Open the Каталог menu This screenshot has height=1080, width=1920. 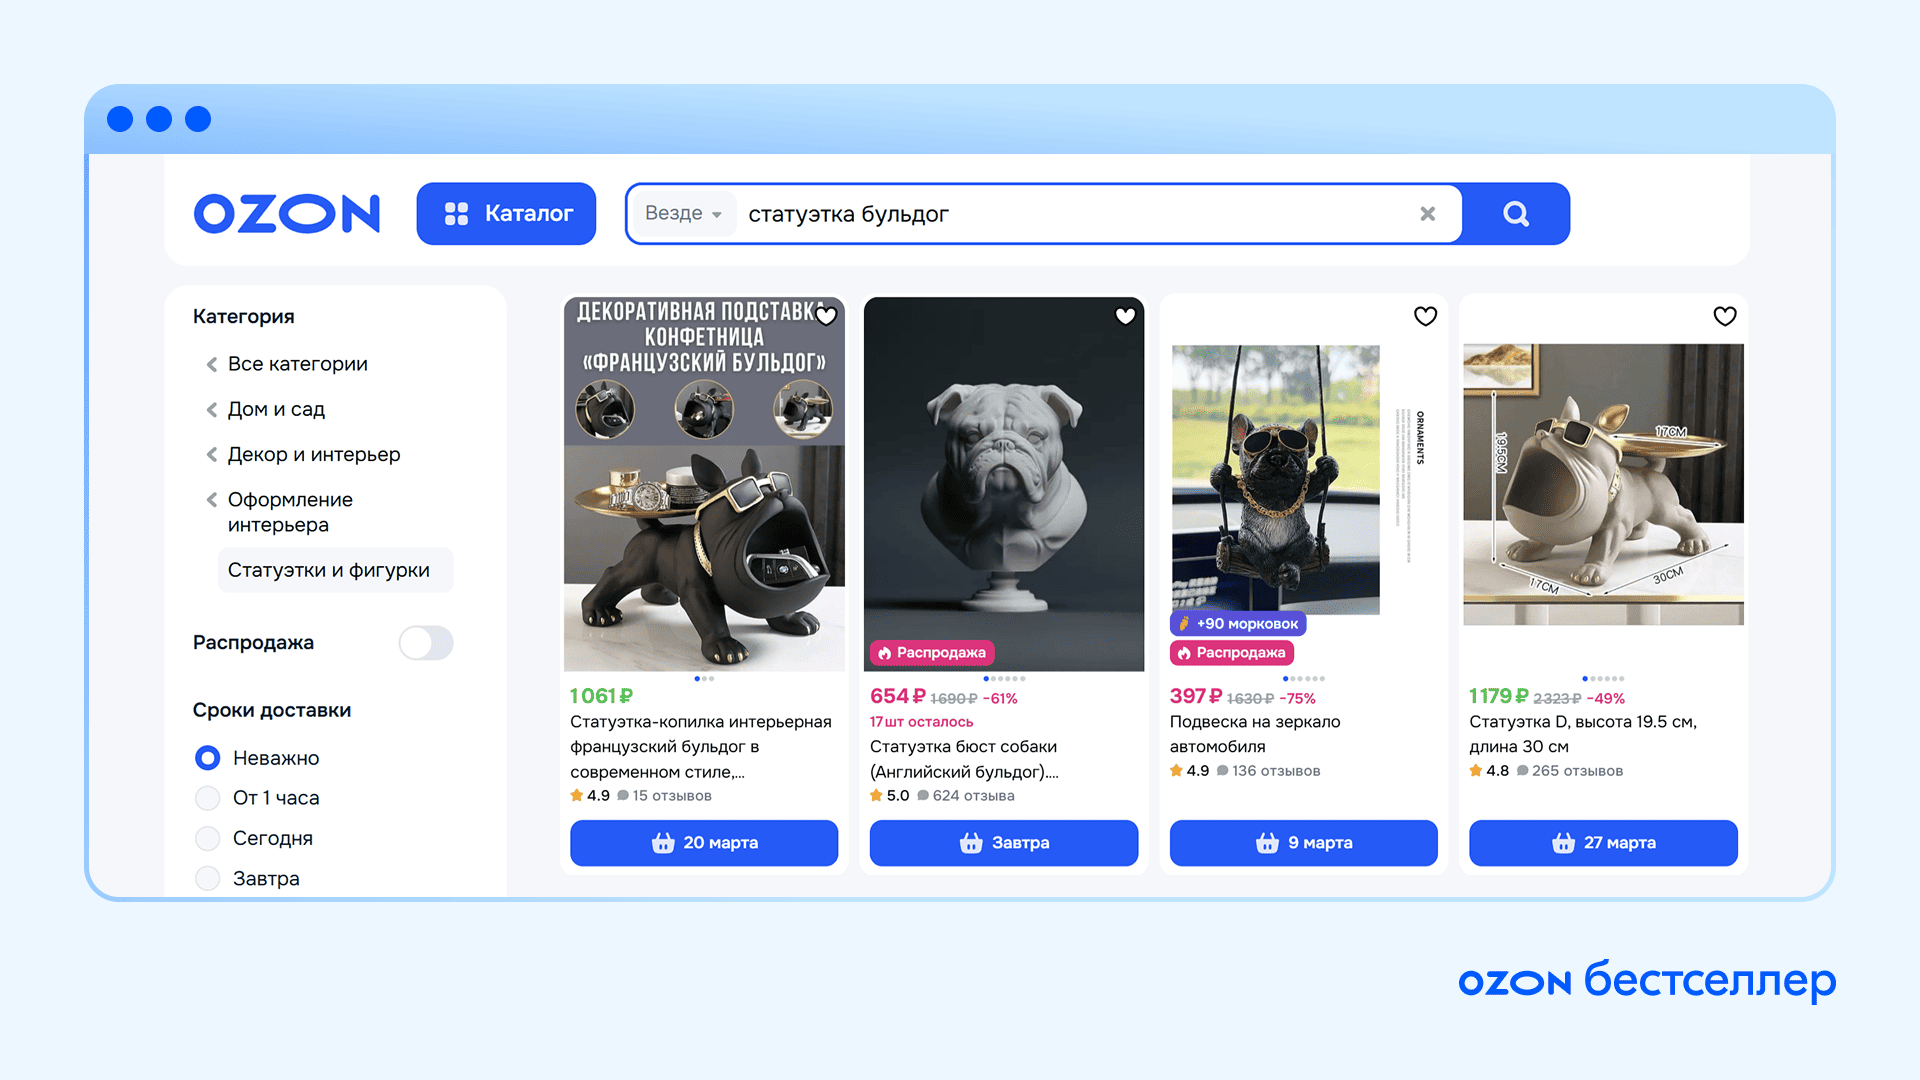click(x=506, y=214)
